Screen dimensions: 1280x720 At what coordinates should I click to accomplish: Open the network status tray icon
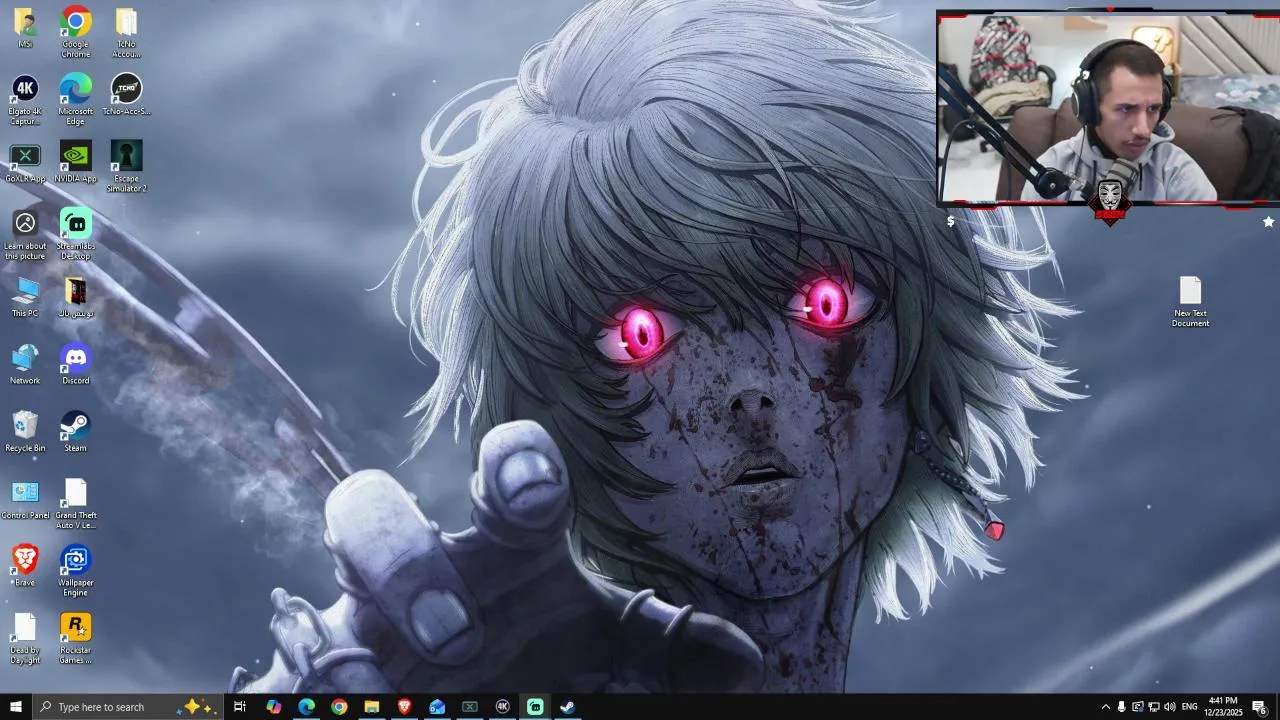point(1153,707)
